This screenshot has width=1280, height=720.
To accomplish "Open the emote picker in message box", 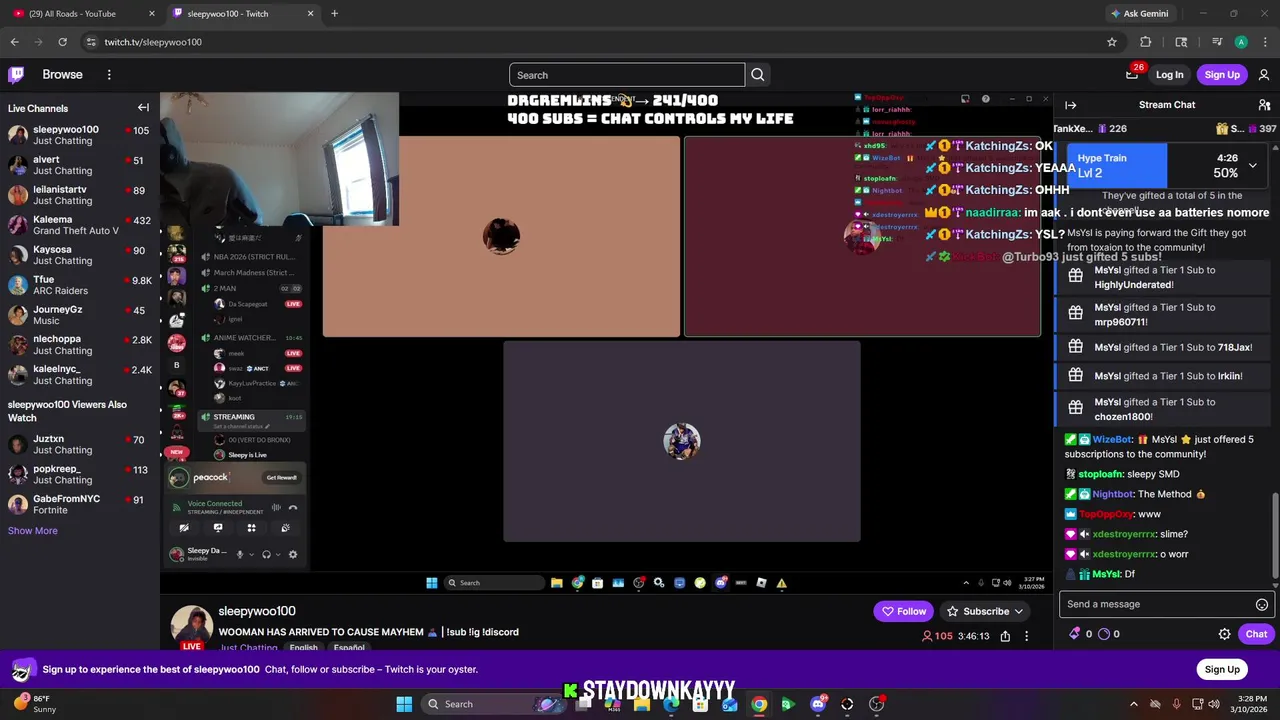I will click(1262, 604).
